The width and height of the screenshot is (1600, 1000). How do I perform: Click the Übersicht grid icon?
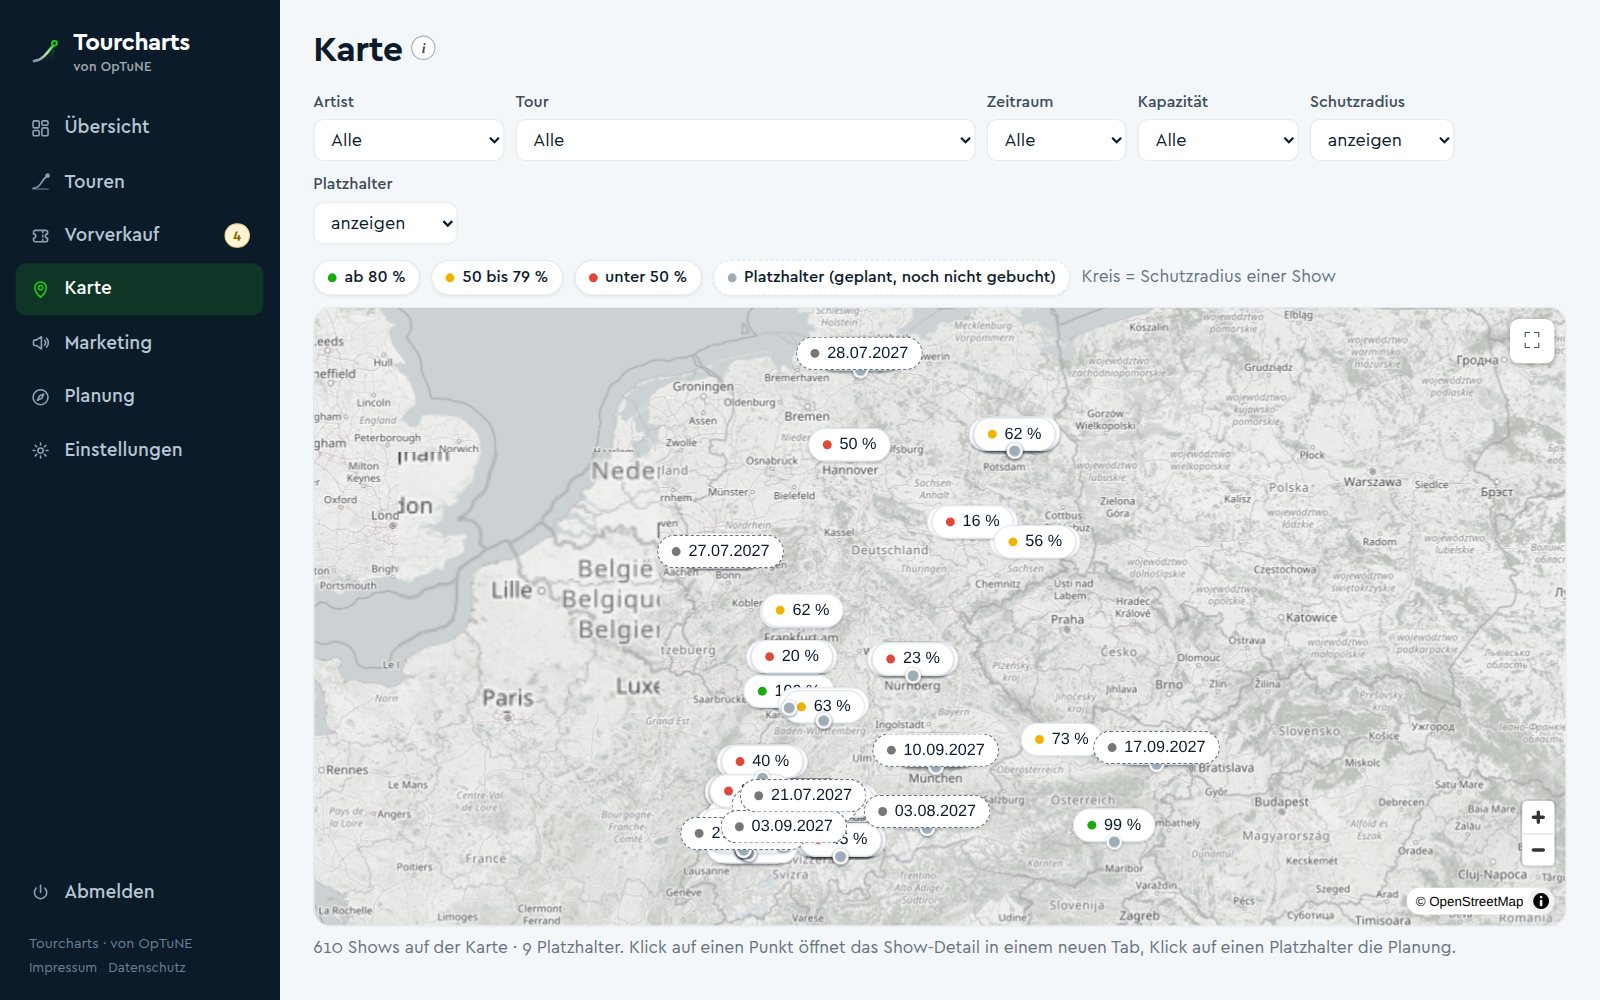(40, 128)
